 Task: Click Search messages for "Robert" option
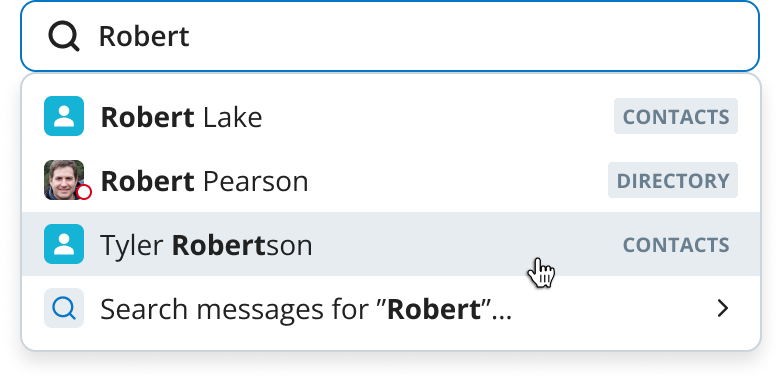(391, 308)
